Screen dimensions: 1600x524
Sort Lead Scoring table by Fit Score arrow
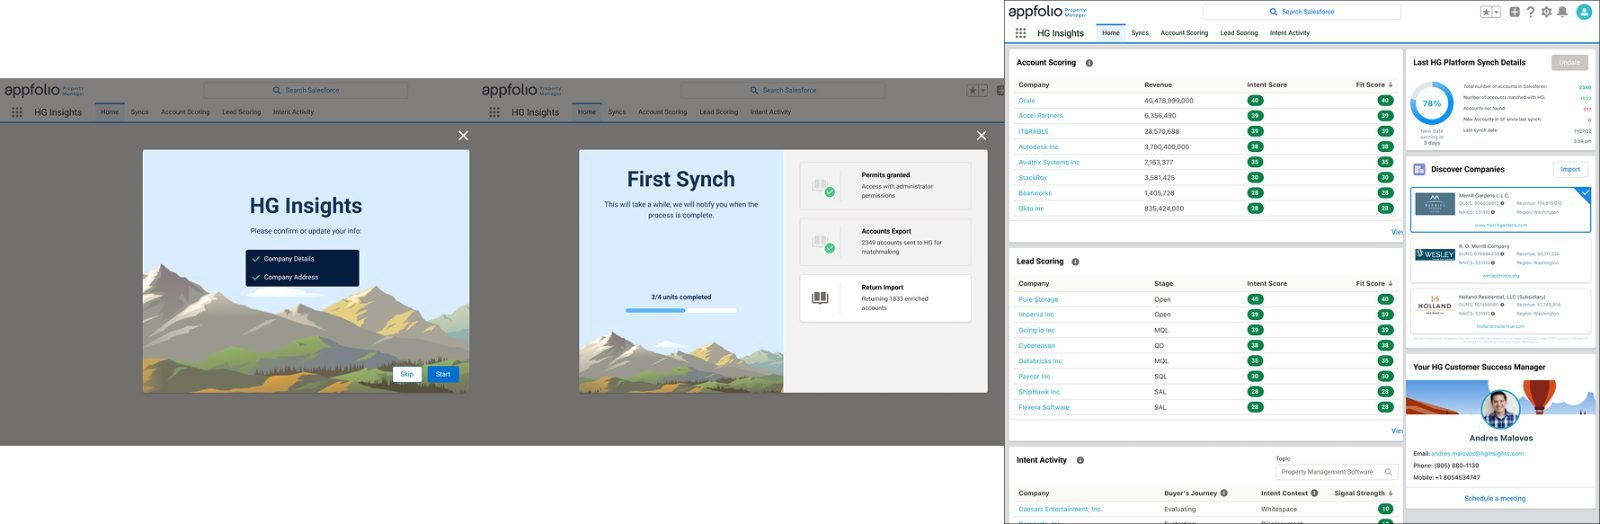click(x=1390, y=284)
